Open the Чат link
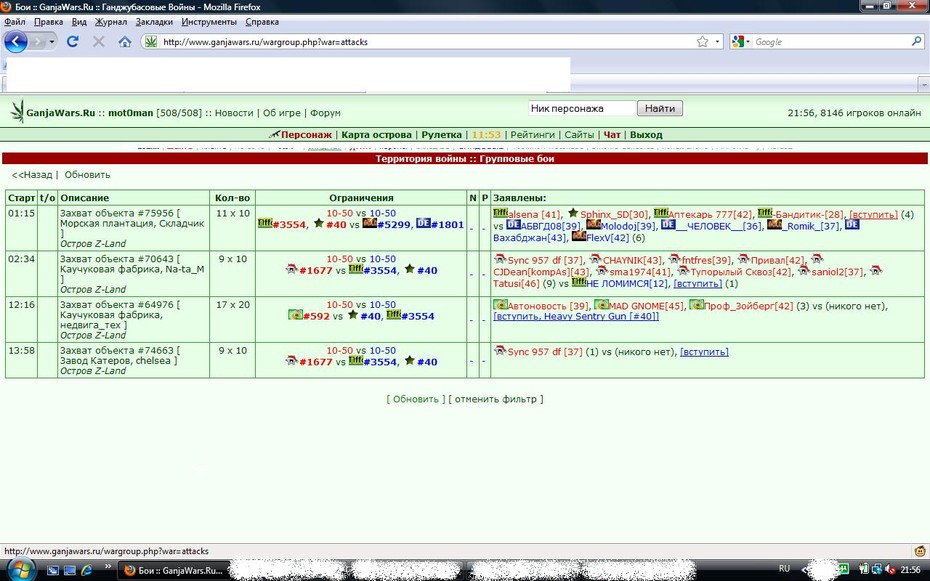930x581 pixels. (612, 135)
